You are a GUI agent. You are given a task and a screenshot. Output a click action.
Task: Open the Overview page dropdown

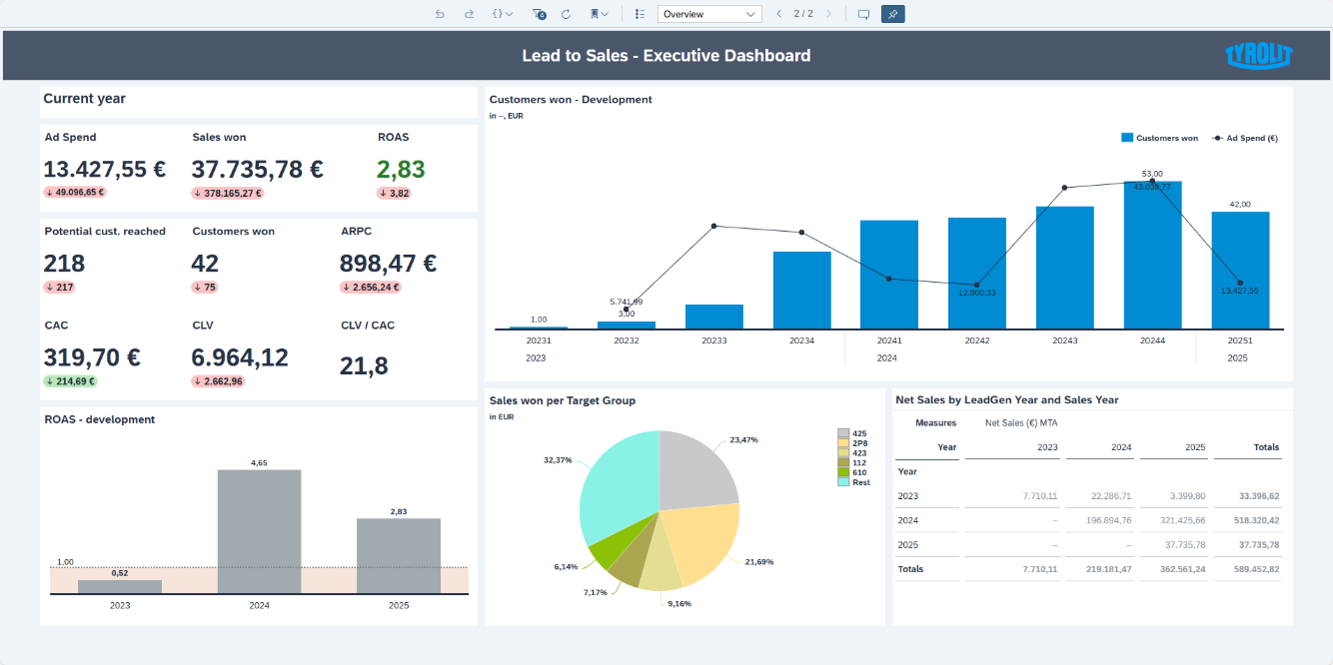coord(710,13)
